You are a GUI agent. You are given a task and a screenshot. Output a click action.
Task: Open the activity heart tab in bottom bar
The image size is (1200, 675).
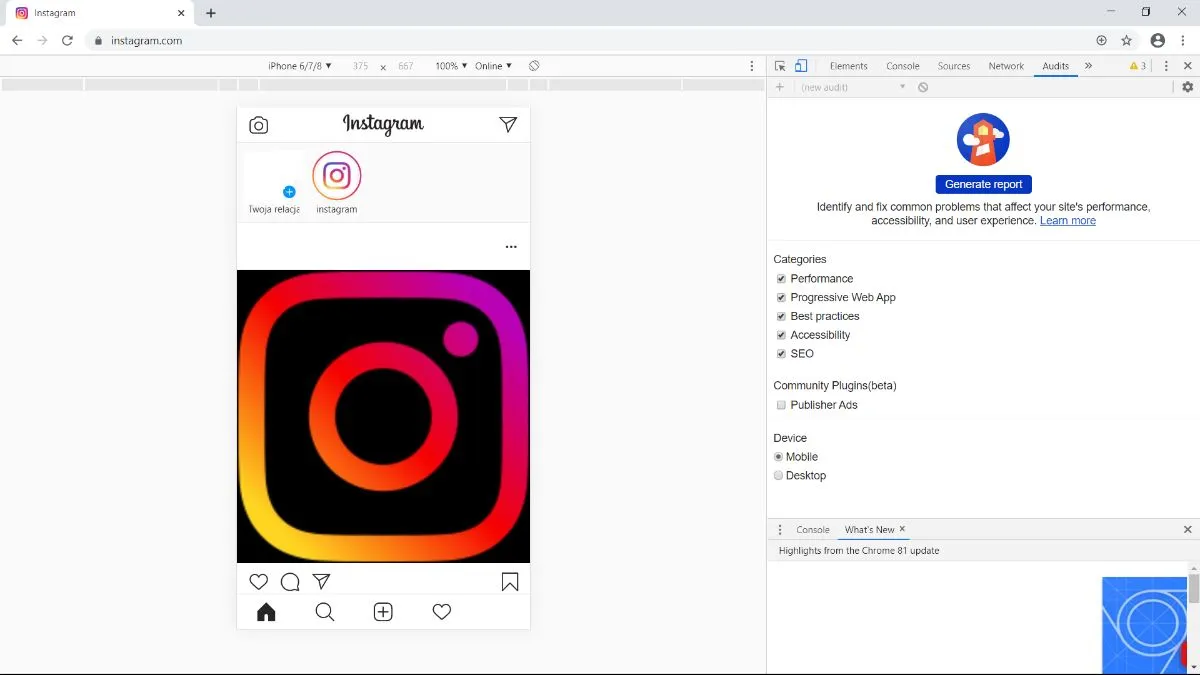442,612
